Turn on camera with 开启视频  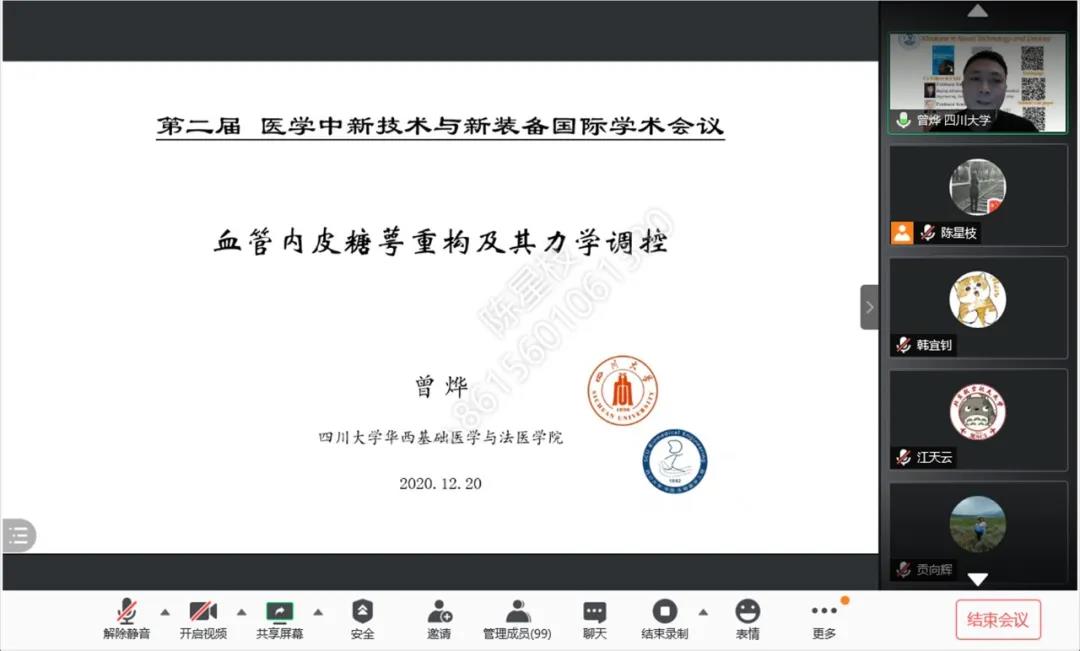(203, 619)
